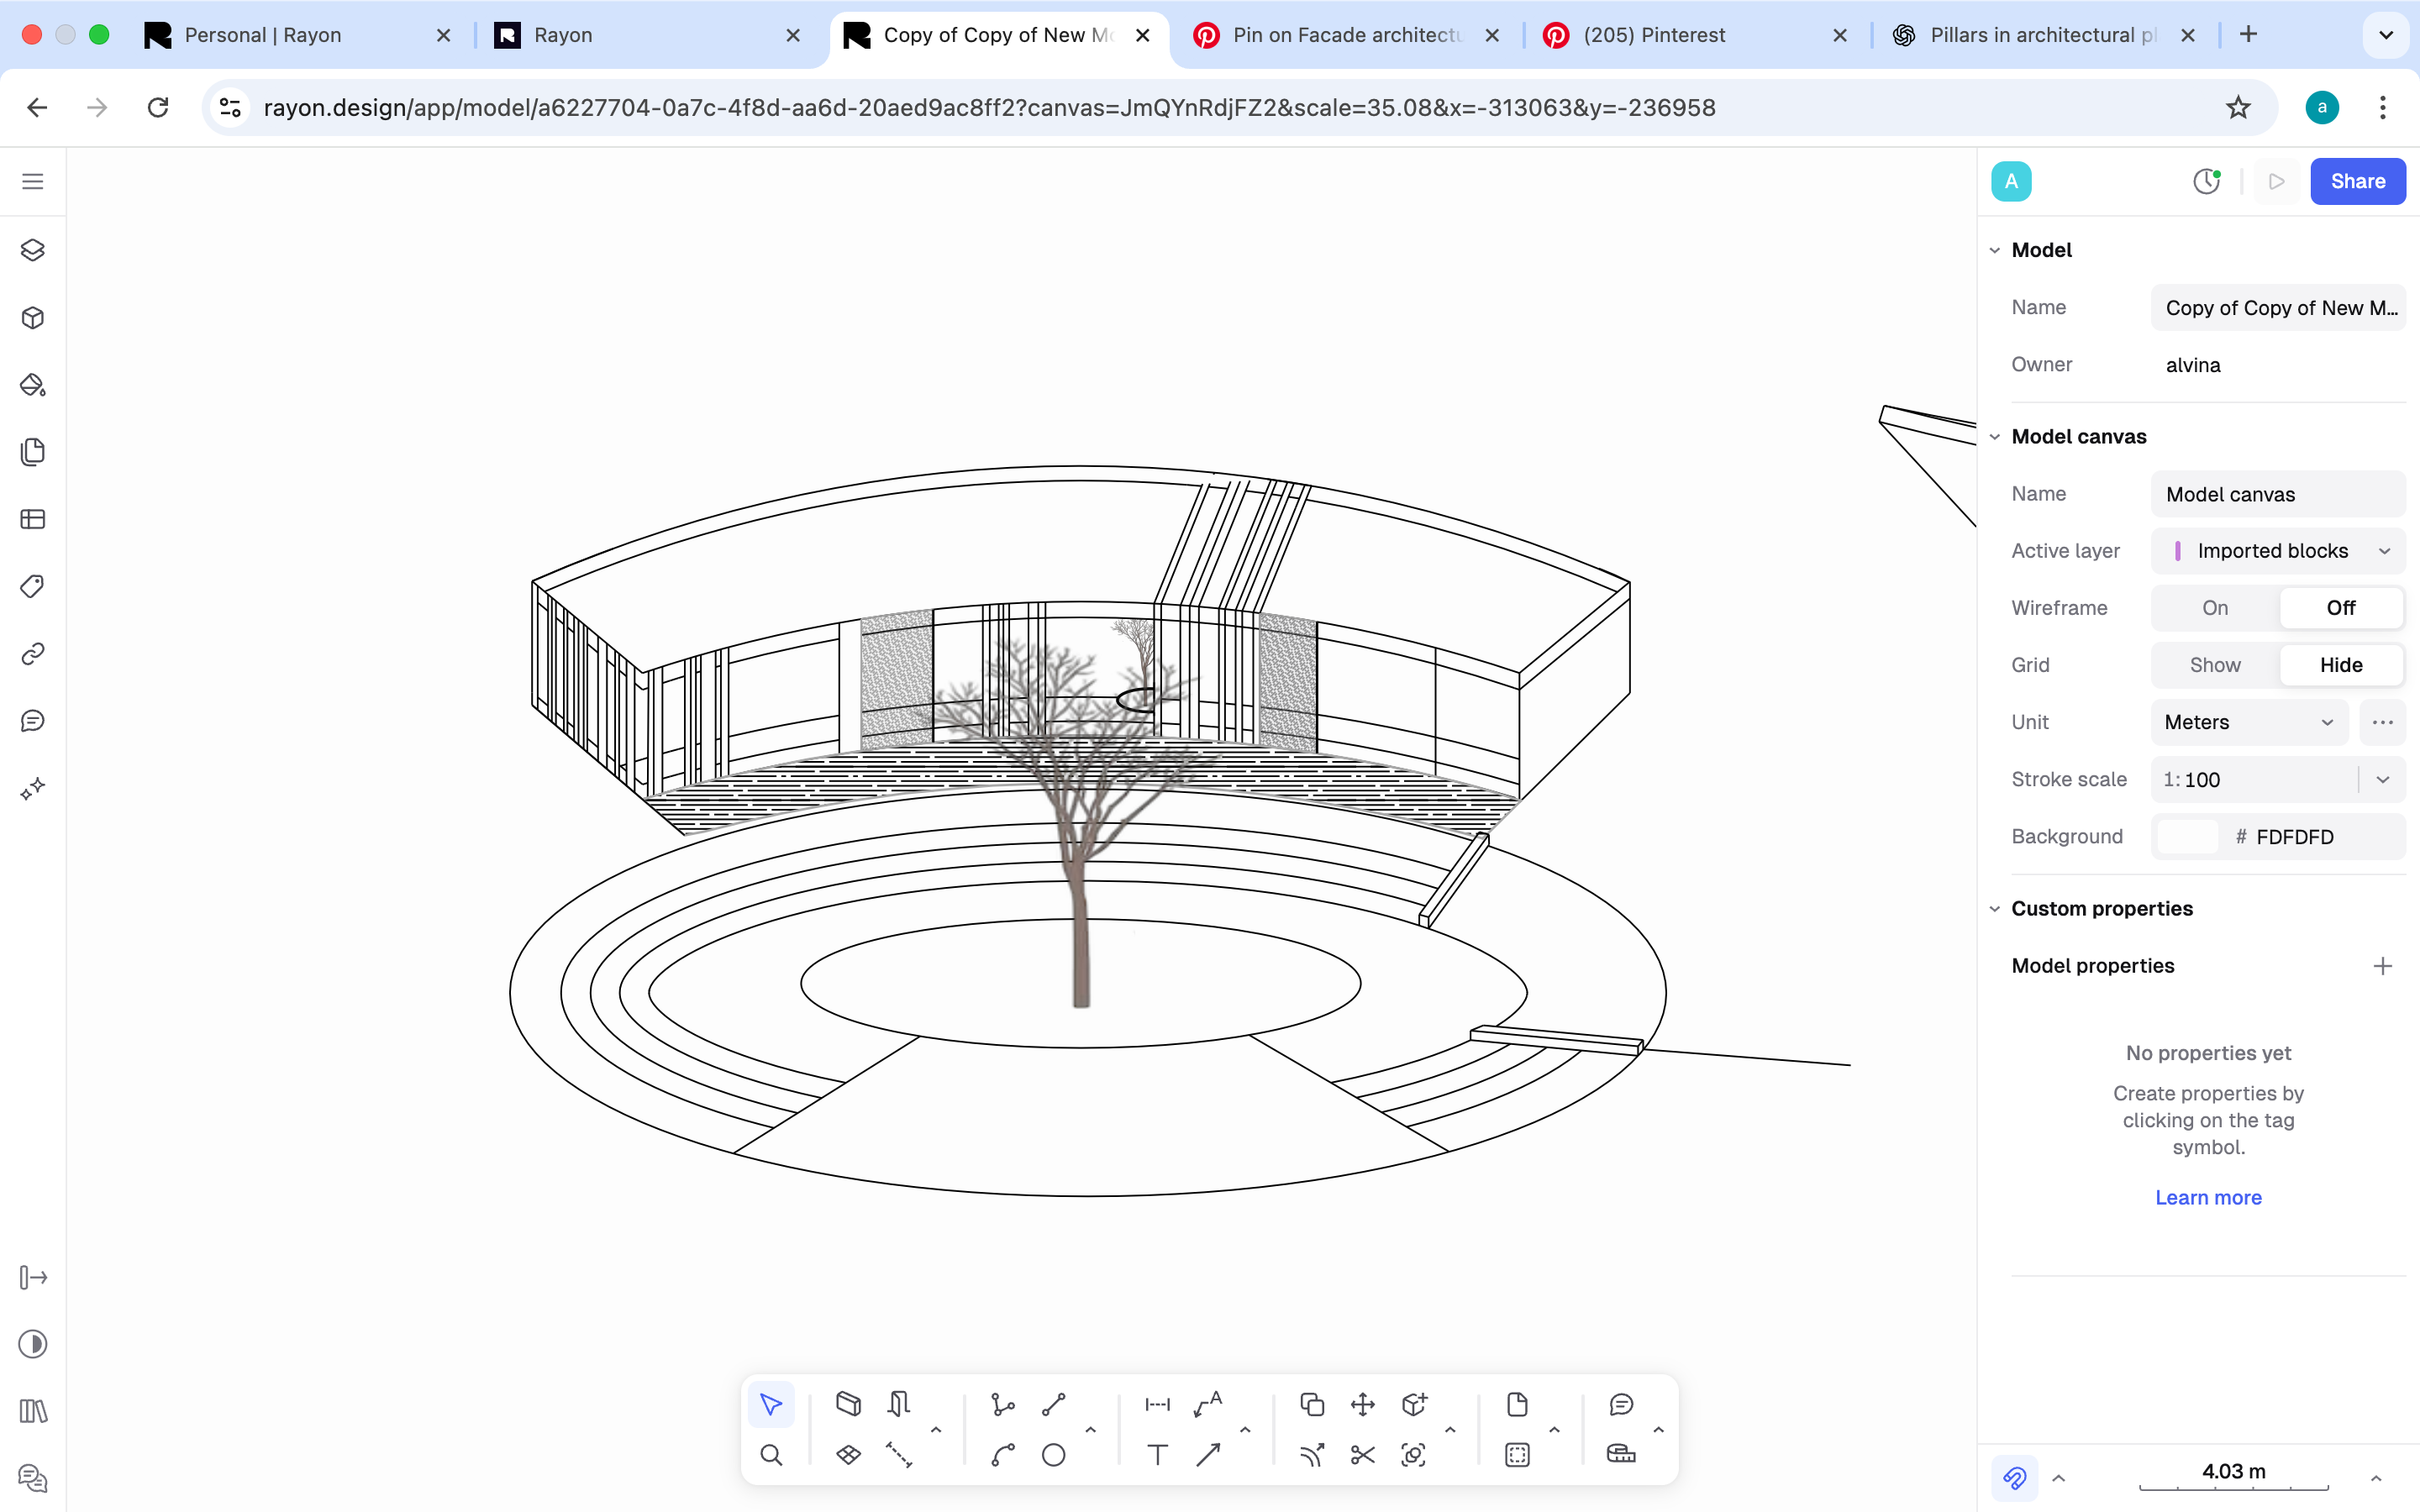Turn Wireframe On
The height and width of the screenshot is (1512, 2420).
2214,608
